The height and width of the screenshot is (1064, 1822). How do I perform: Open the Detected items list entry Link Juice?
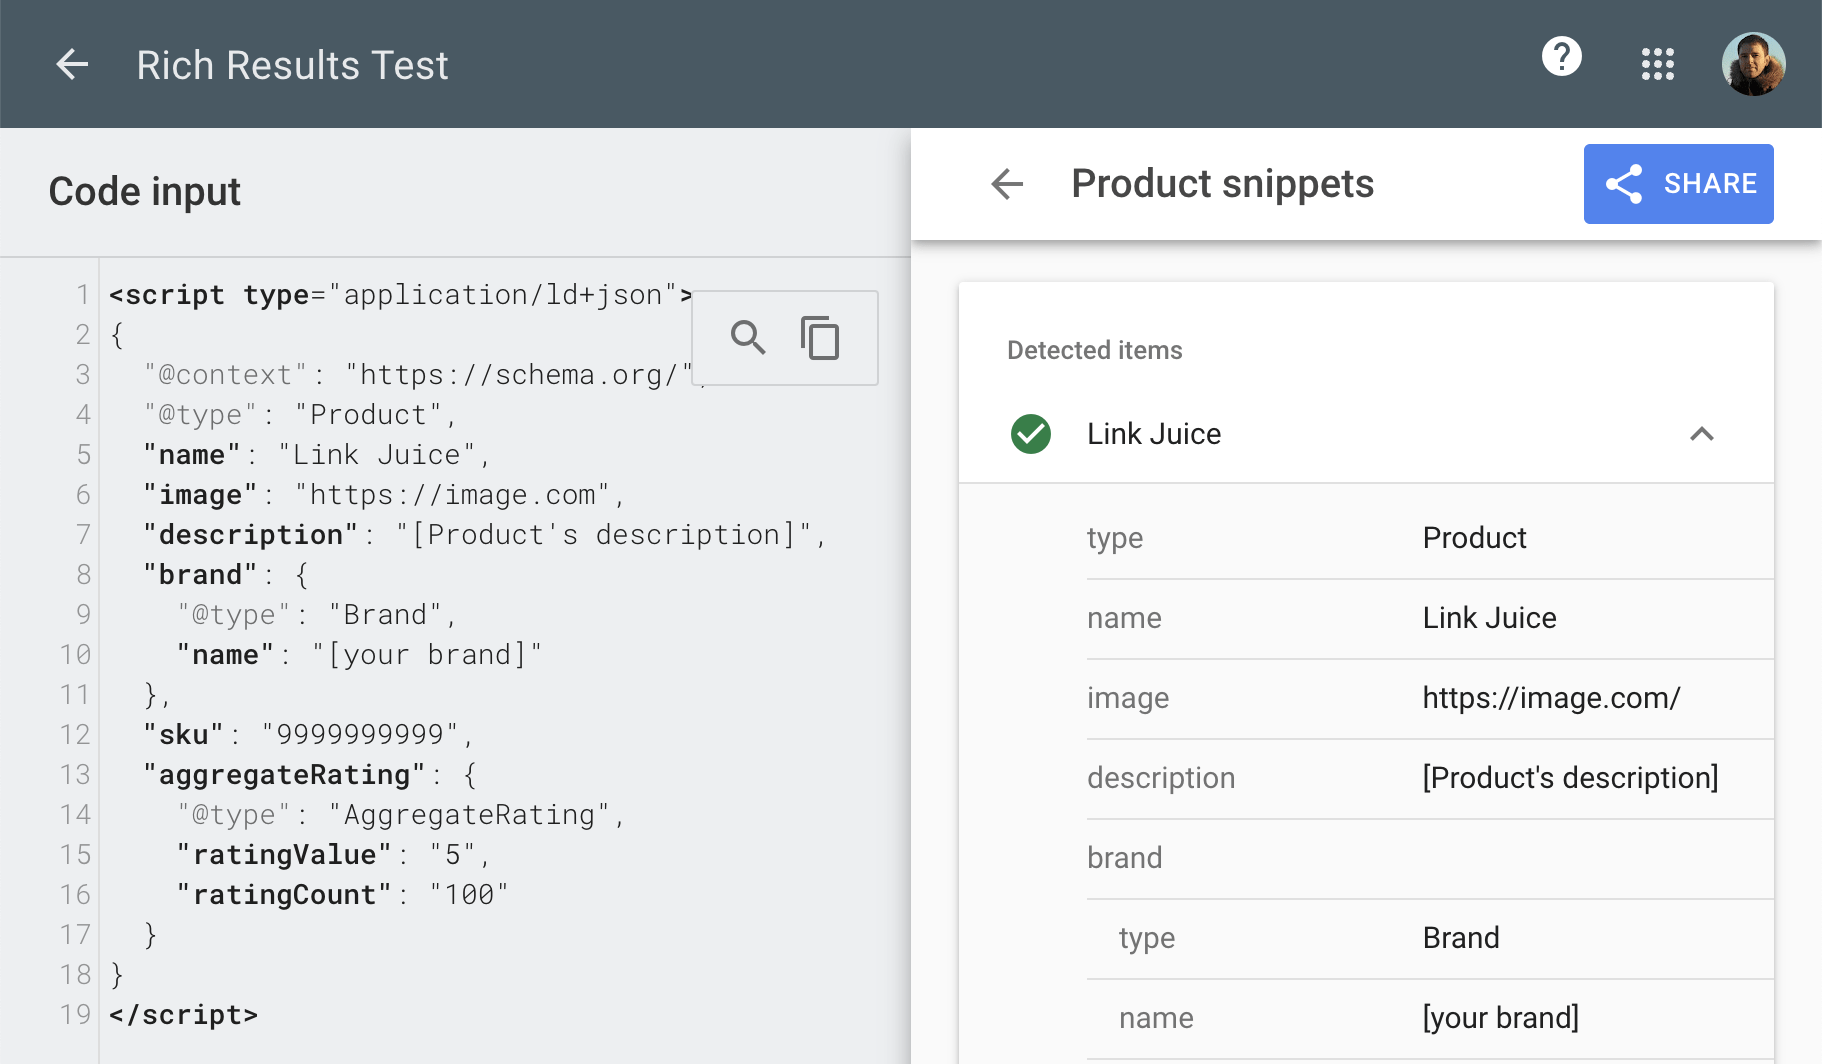click(1154, 434)
